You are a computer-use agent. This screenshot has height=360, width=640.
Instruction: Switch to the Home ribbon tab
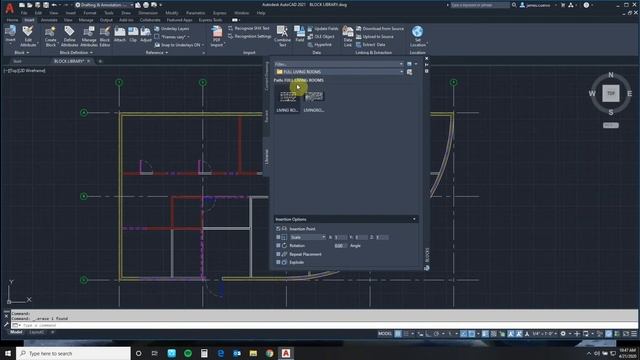pyautogui.click(x=12, y=20)
